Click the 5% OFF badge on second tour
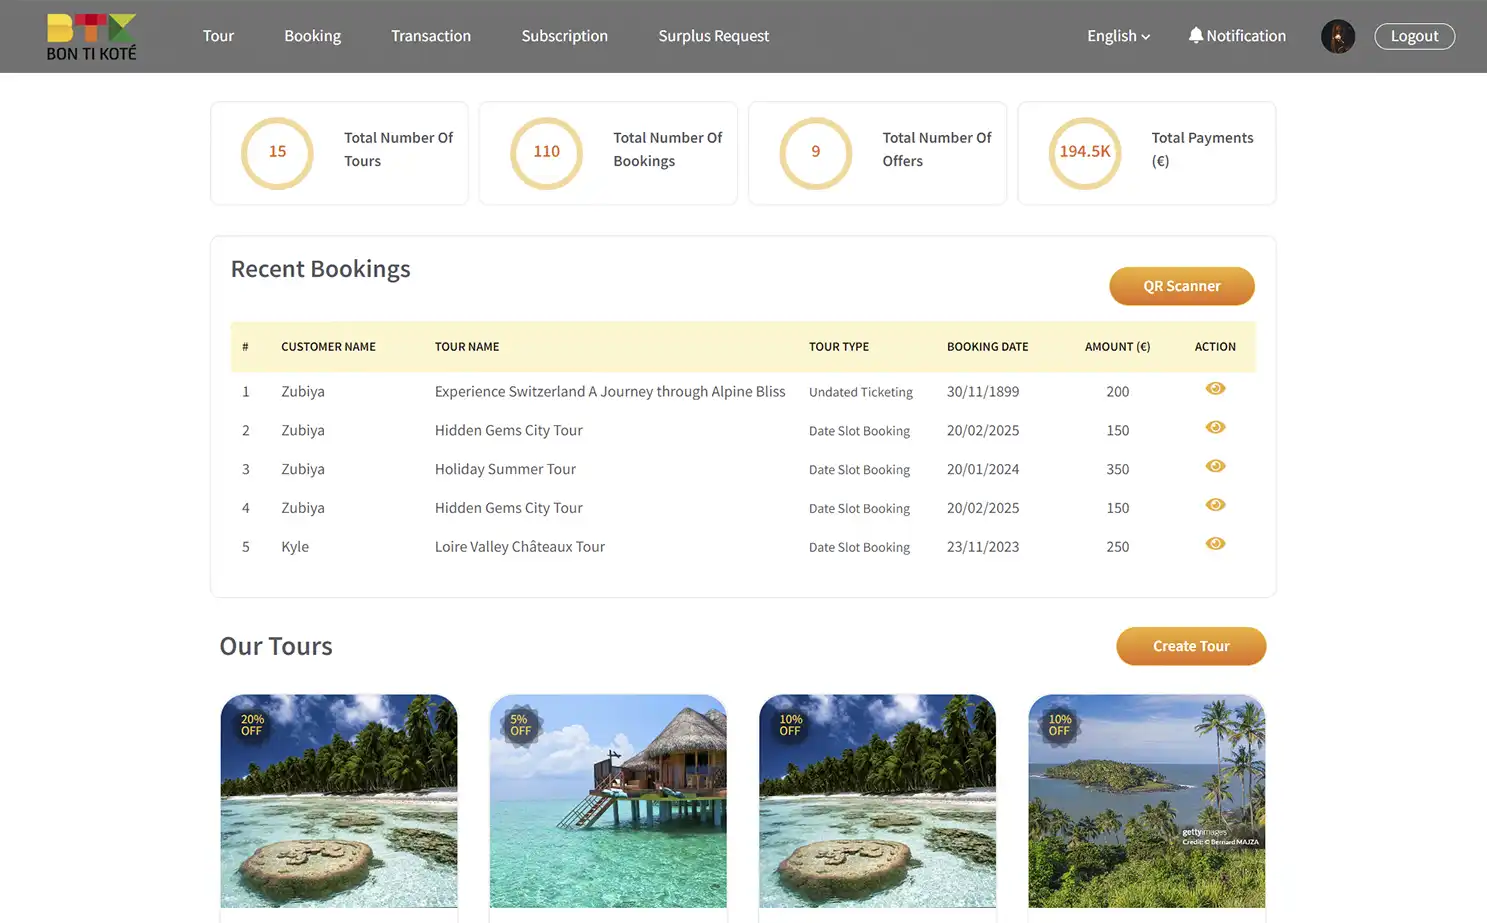Image resolution: width=1487 pixels, height=923 pixels. (x=519, y=725)
